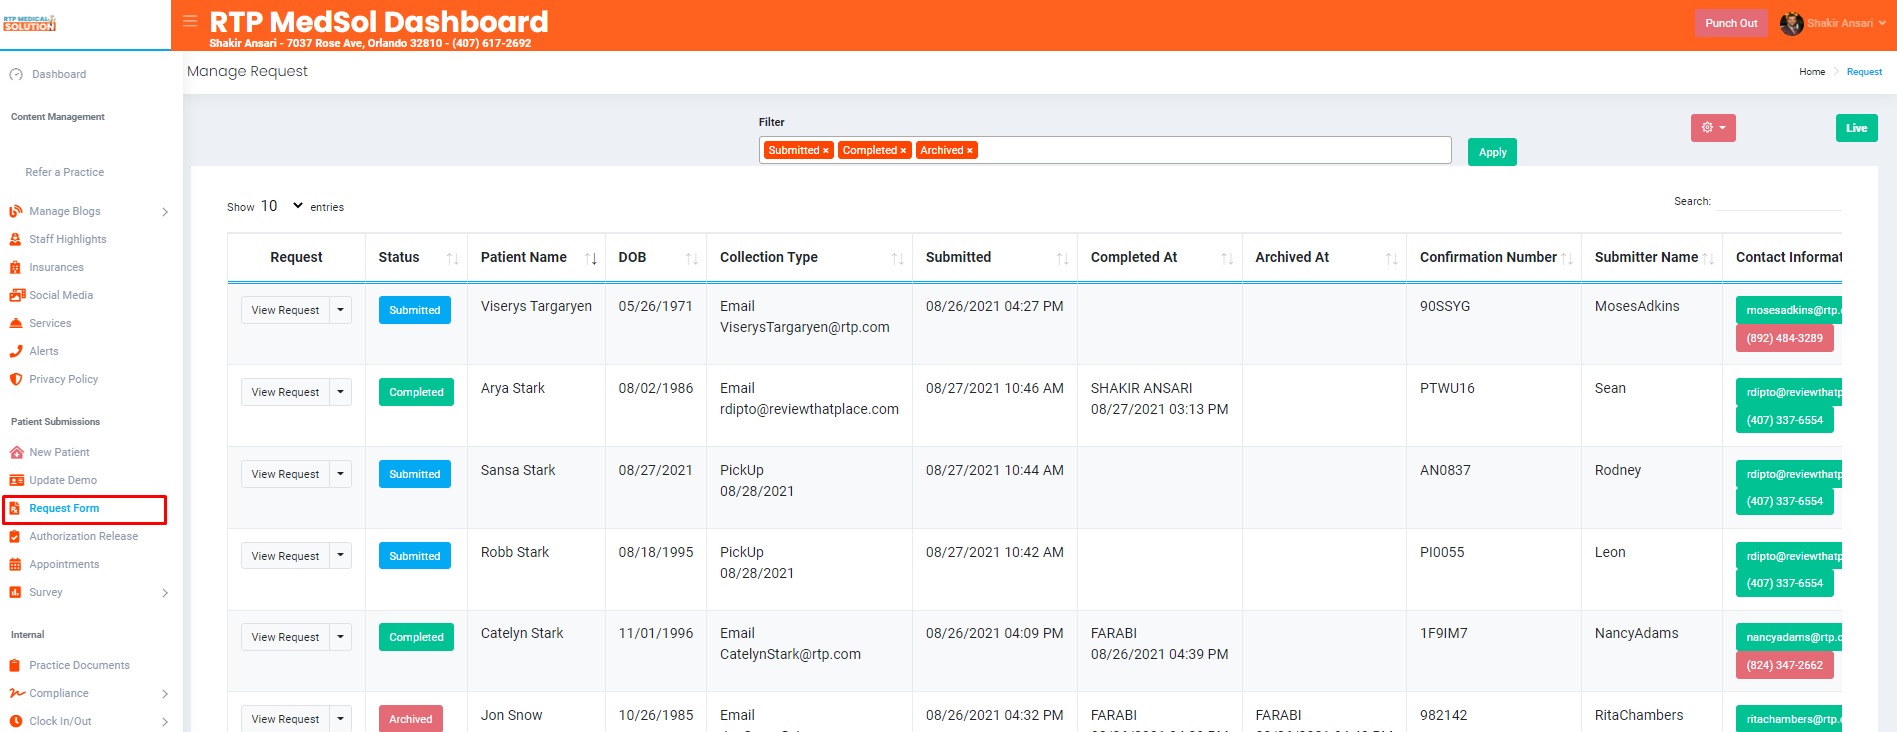Click the Social Media icon
1897x732 pixels.
pos(16,295)
